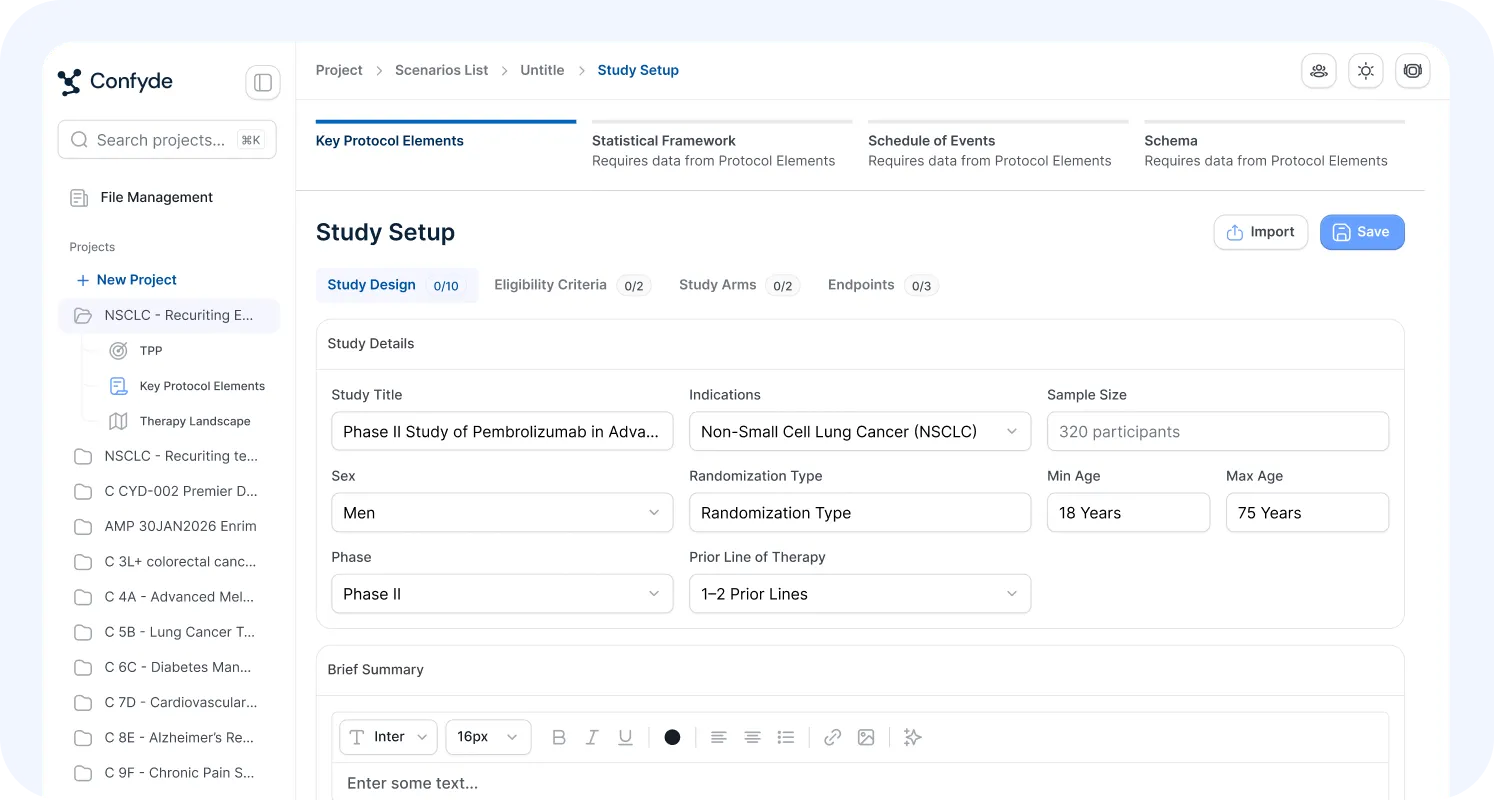Open the Sex dropdown
The image size is (1494, 800).
pyautogui.click(x=502, y=513)
